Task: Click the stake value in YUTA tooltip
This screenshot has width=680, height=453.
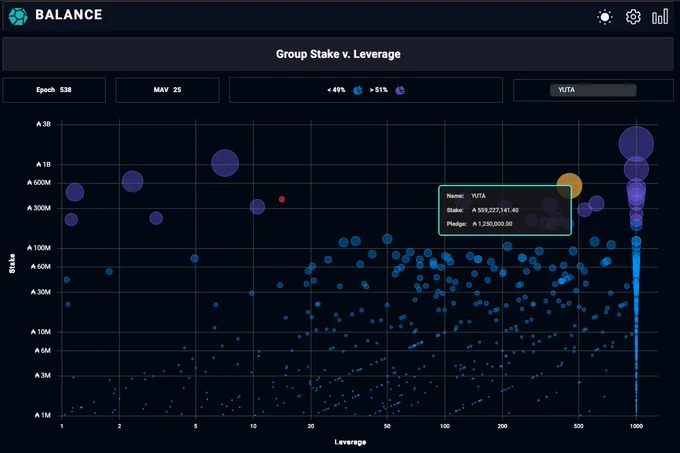Action: click(495, 210)
